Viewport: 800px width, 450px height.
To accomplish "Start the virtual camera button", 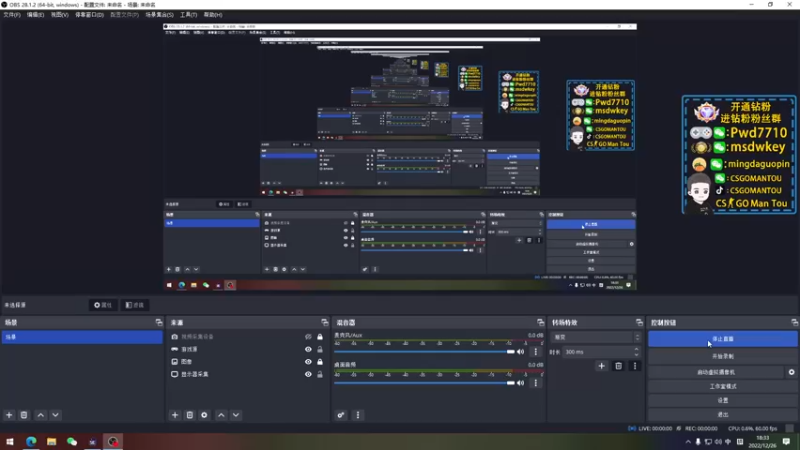I will 716,372.
